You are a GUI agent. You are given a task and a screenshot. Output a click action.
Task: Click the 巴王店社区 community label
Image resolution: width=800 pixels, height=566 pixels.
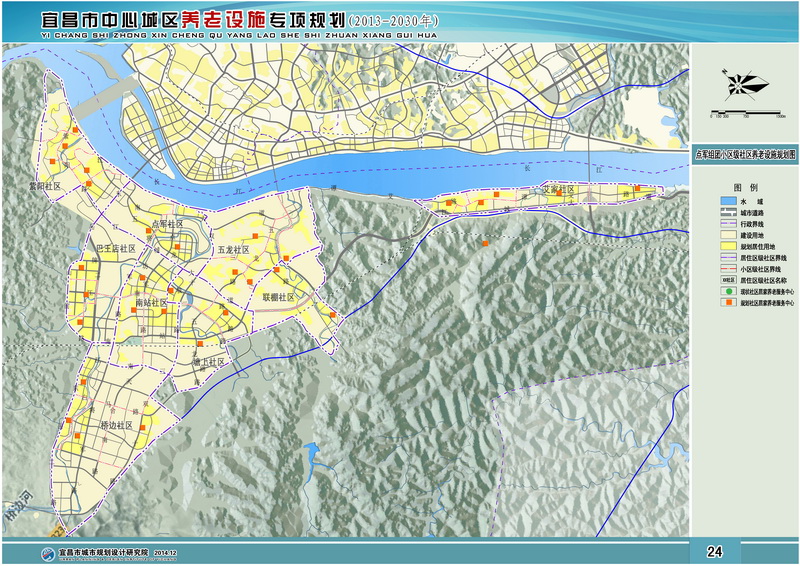tap(114, 247)
